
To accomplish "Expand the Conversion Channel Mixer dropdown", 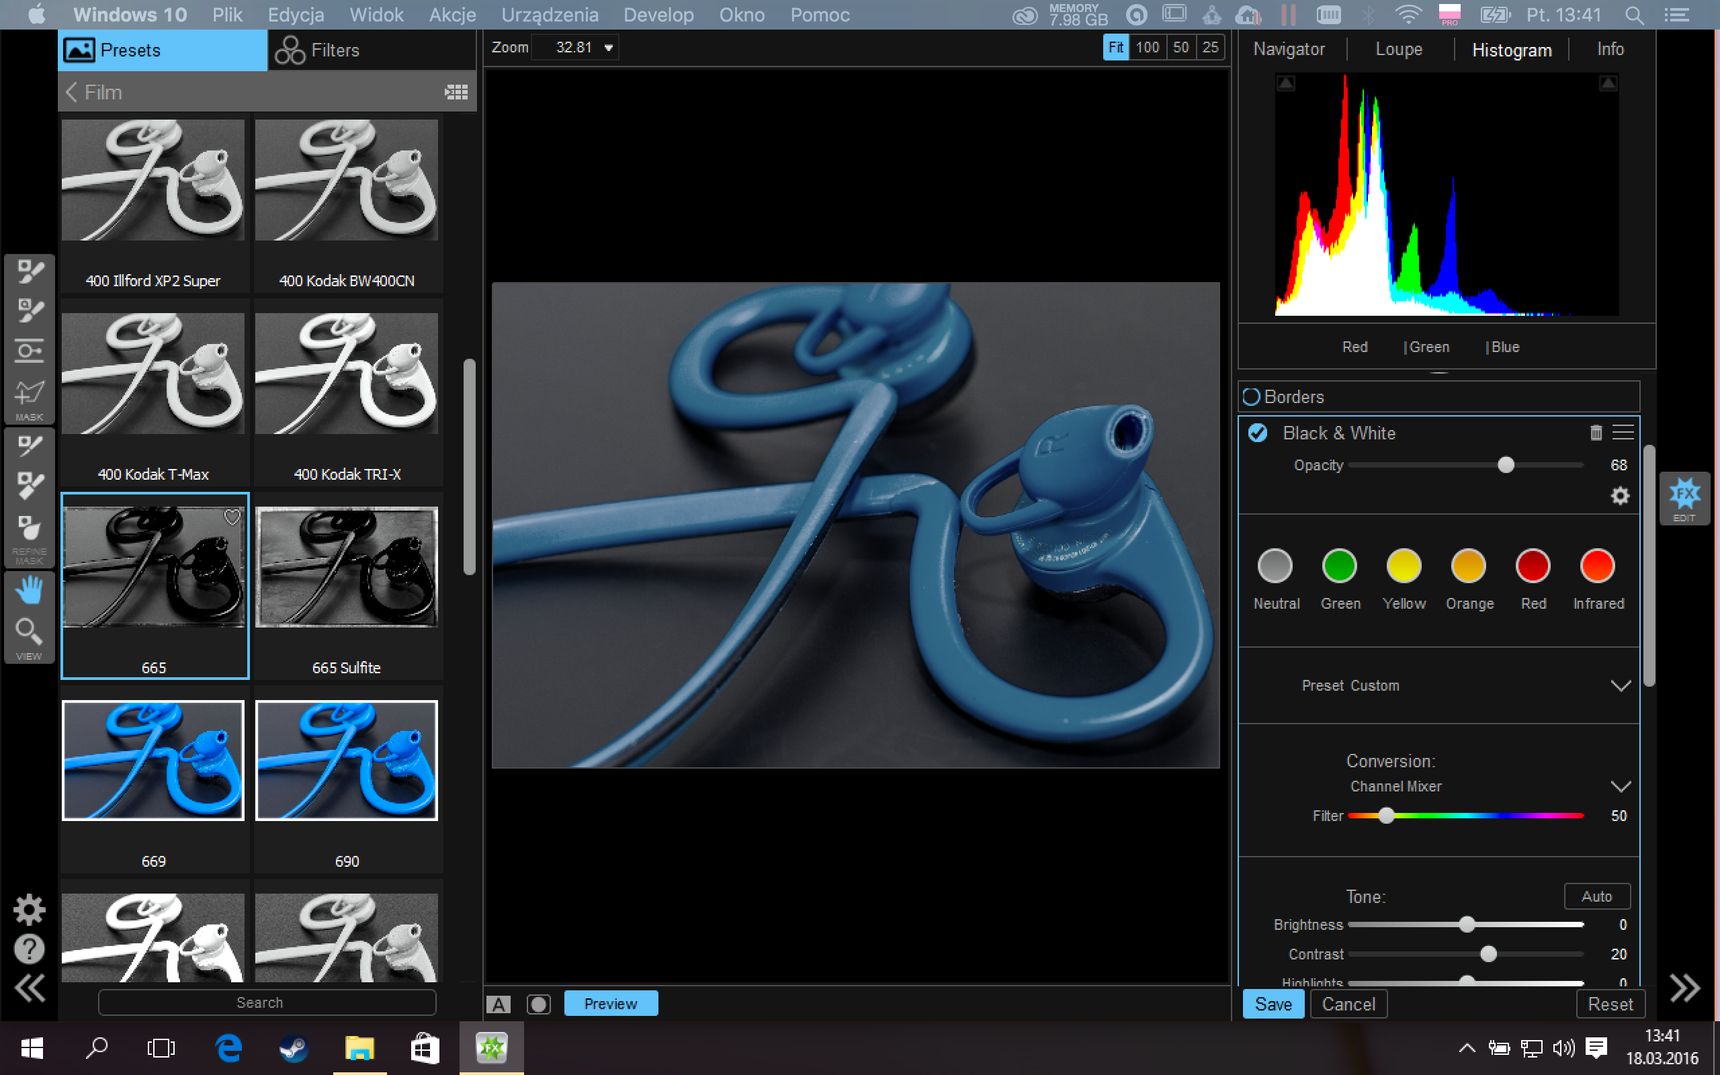I will 1620,787.
